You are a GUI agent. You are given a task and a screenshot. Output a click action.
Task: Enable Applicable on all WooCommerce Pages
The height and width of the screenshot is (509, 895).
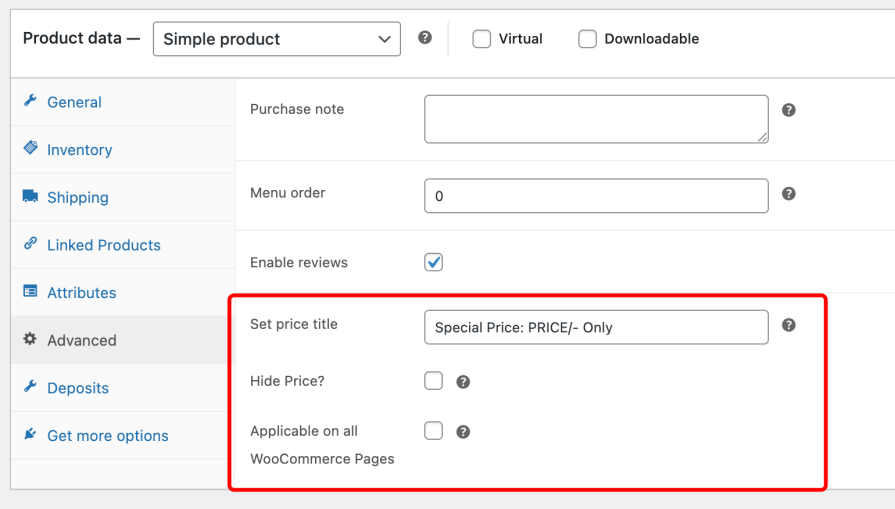pos(433,431)
